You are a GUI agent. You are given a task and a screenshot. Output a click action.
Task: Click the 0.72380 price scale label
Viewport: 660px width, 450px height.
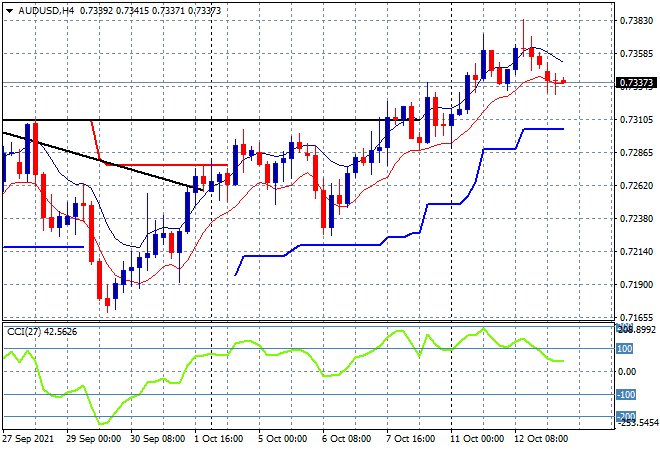click(636, 218)
